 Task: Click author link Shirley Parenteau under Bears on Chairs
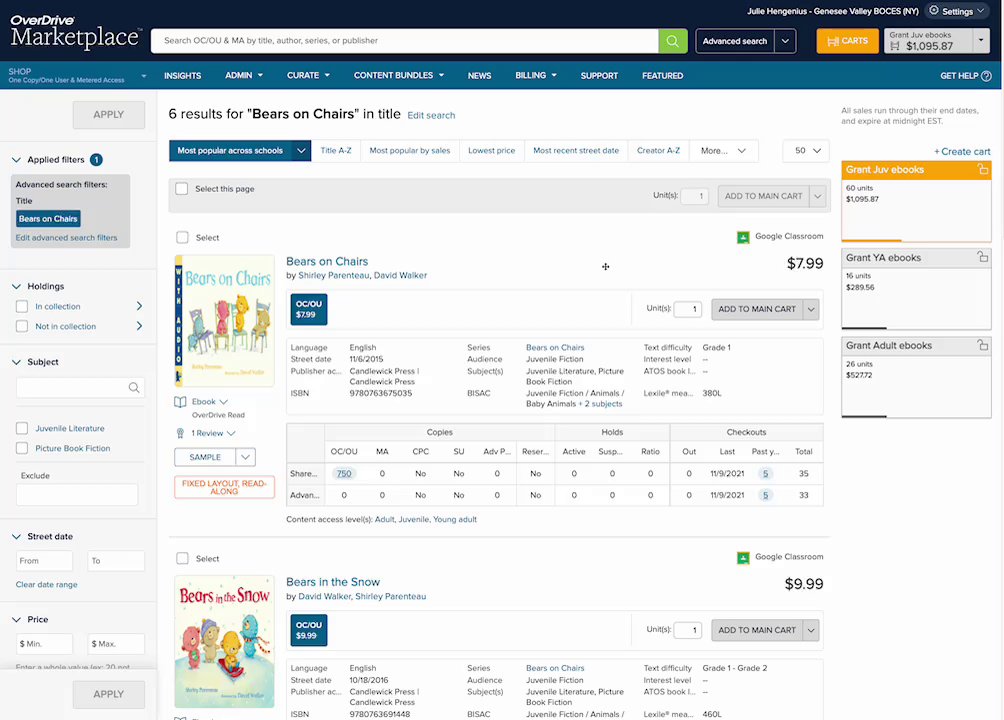(x=334, y=275)
